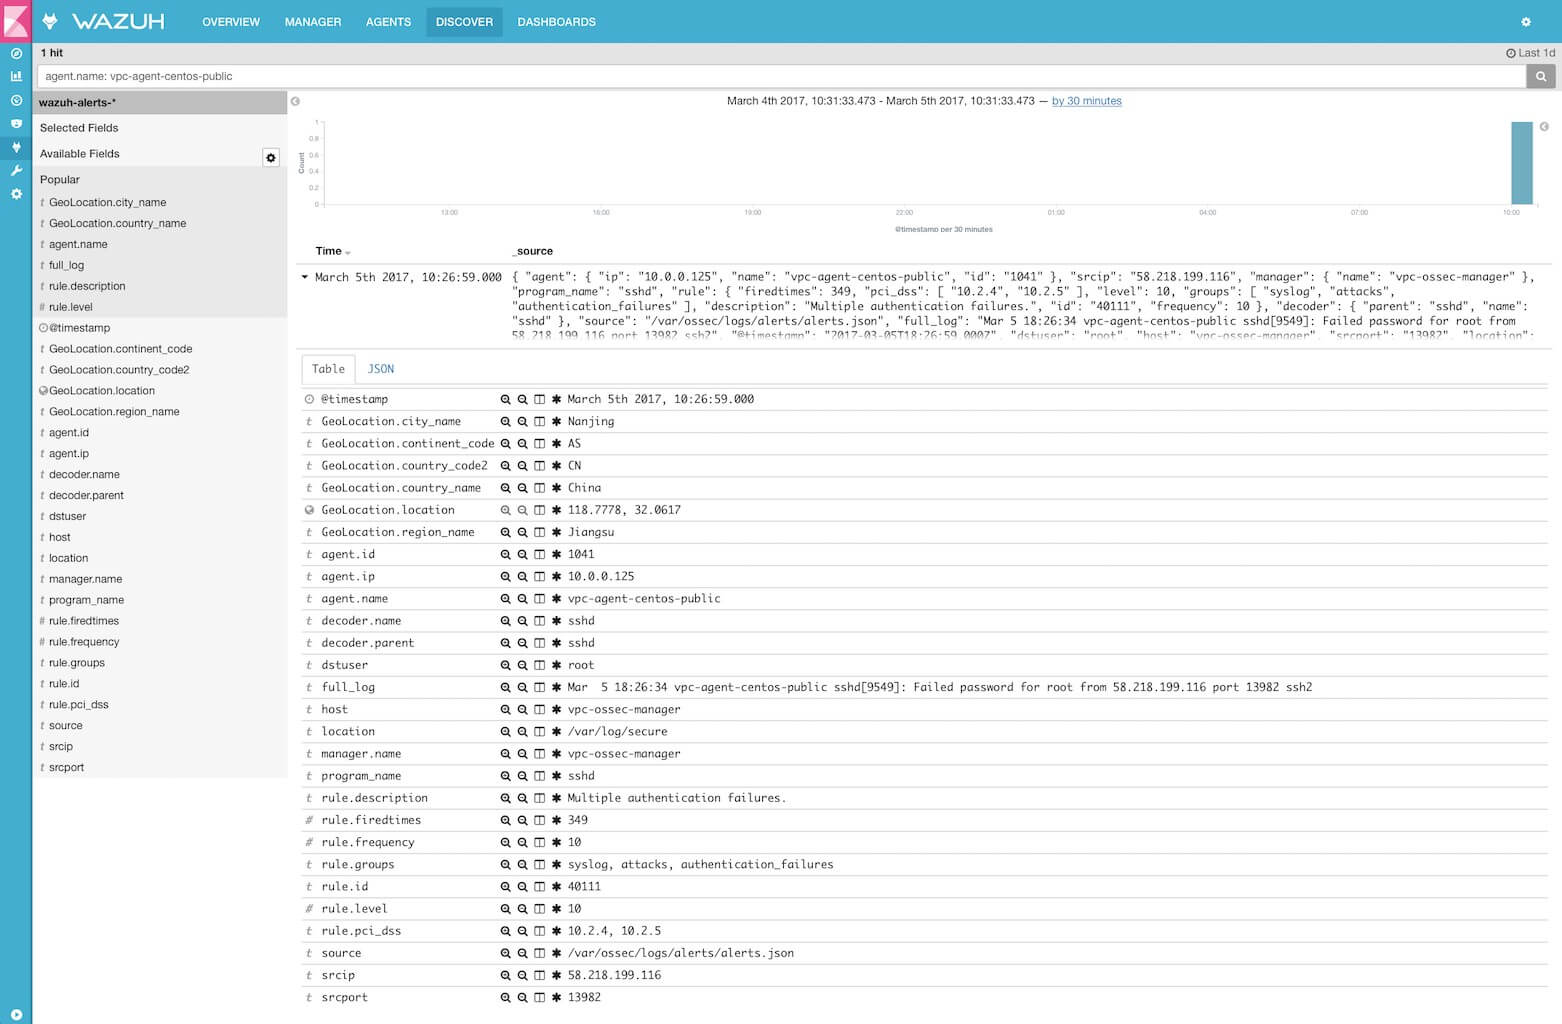Click the Kibana logo at top left
This screenshot has width=1562, height=1024.
point(16,20)
